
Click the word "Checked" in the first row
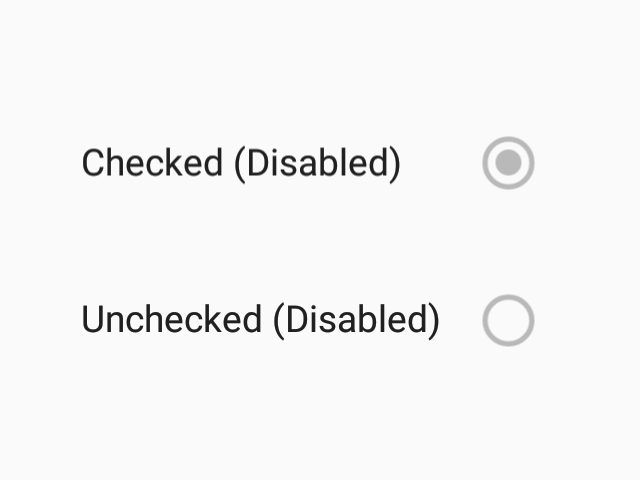click(152, 163)
